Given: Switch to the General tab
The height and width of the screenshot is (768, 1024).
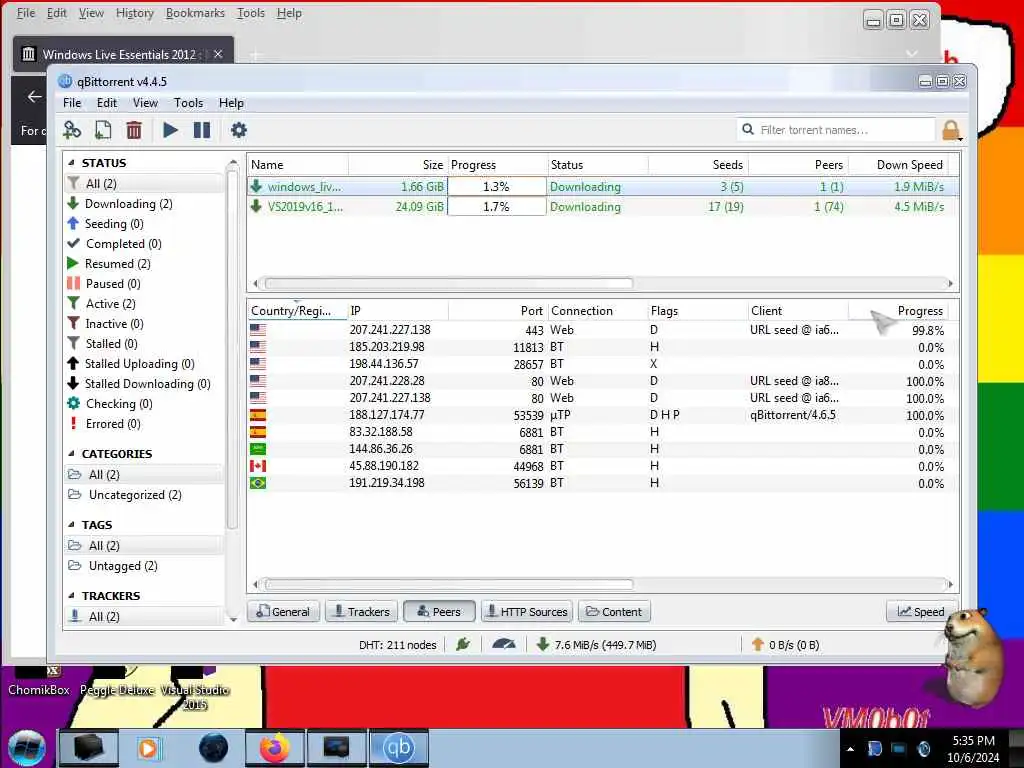Looking at the screenshot, I should point(283,612).
